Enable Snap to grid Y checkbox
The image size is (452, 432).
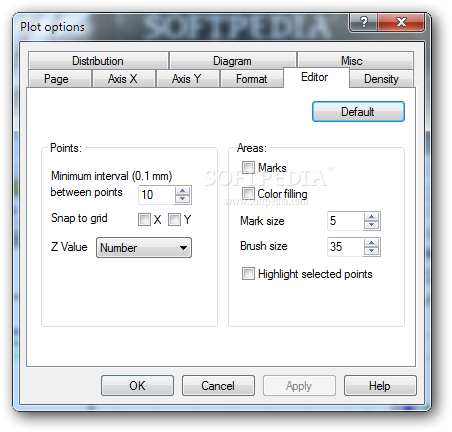pyautogui.click(x=174, y=220)
